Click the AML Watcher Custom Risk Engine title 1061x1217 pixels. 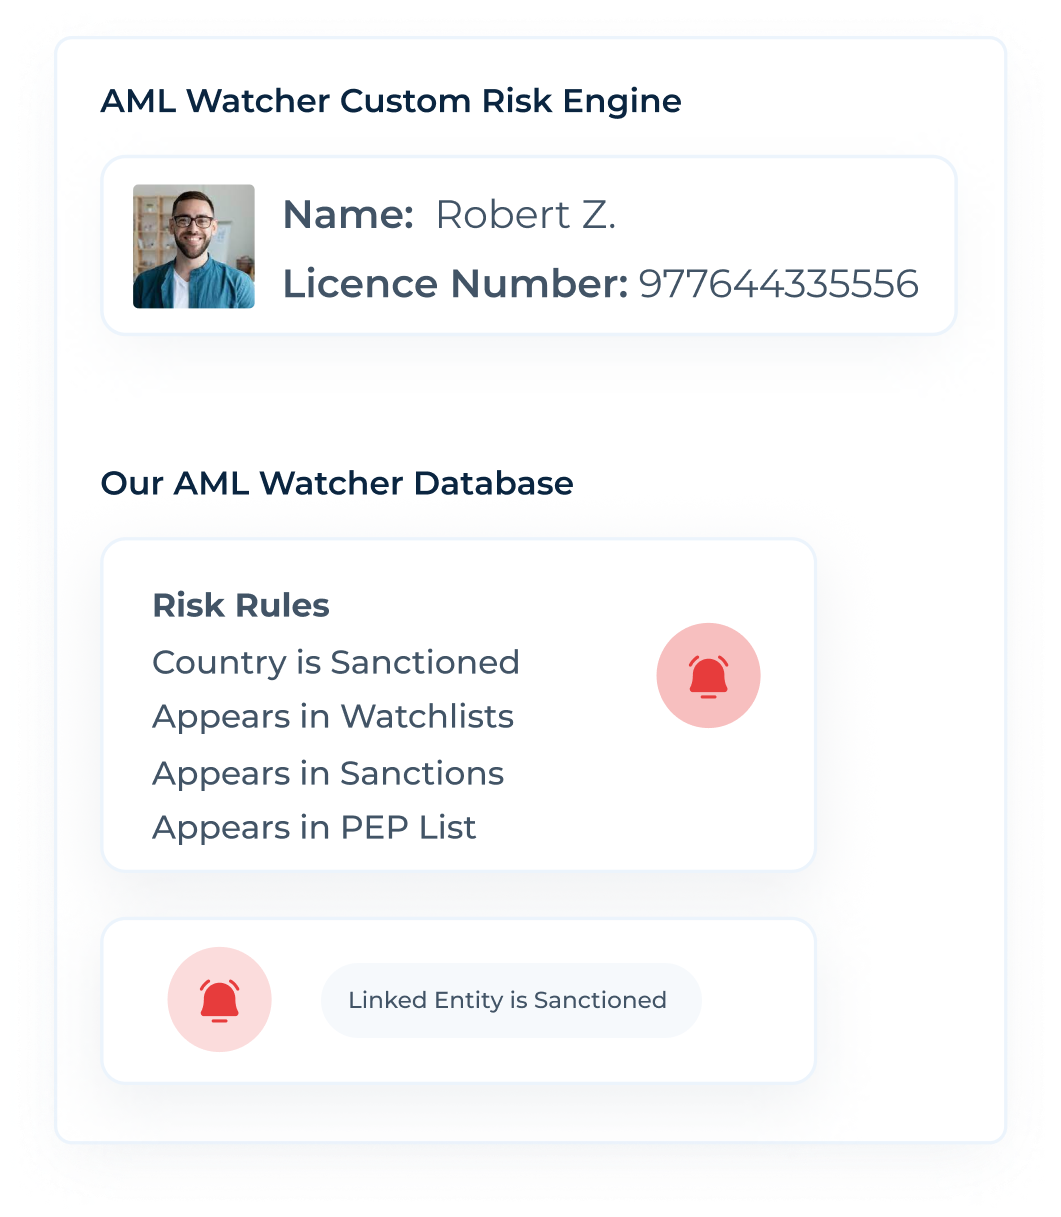[x=390, y=101]
